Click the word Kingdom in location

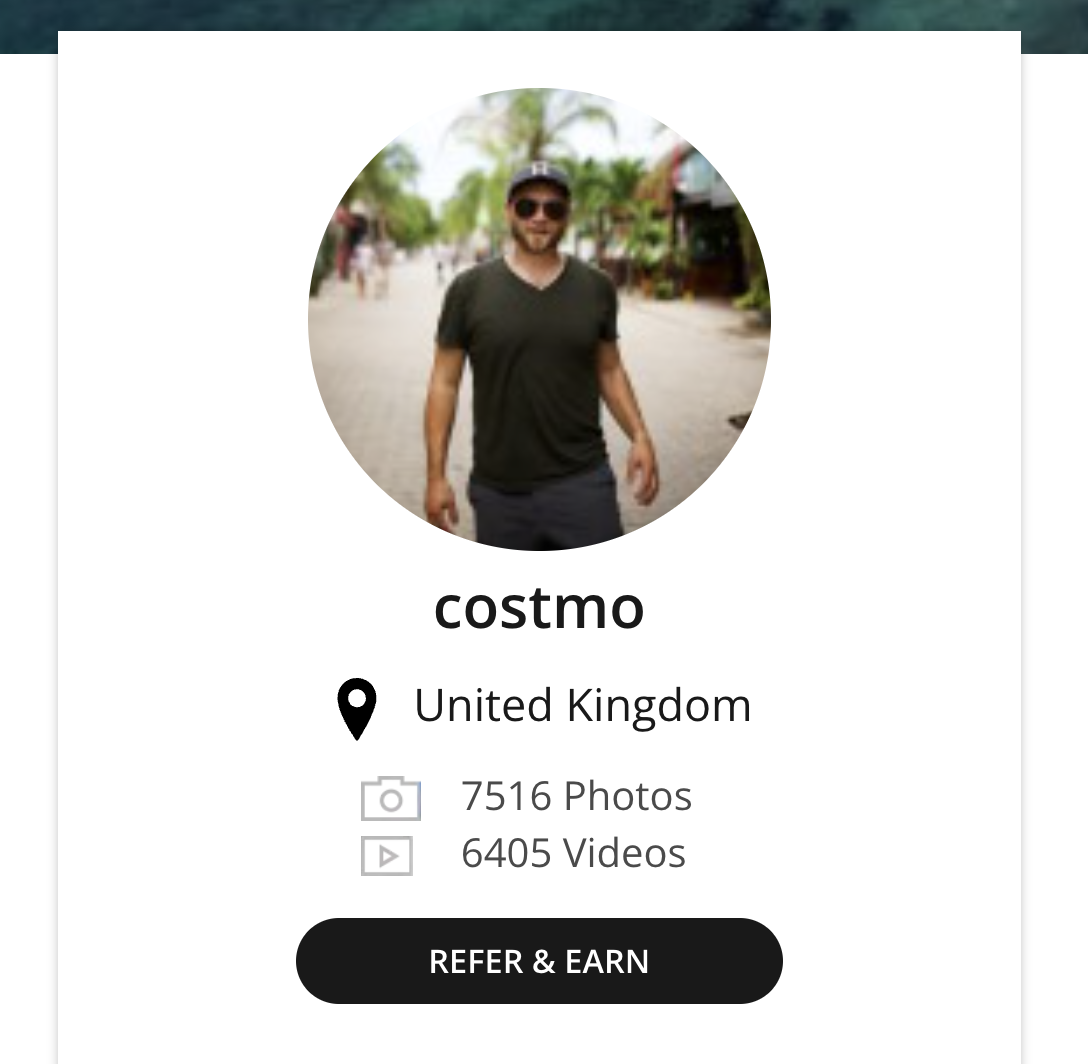tap(658, 707)
